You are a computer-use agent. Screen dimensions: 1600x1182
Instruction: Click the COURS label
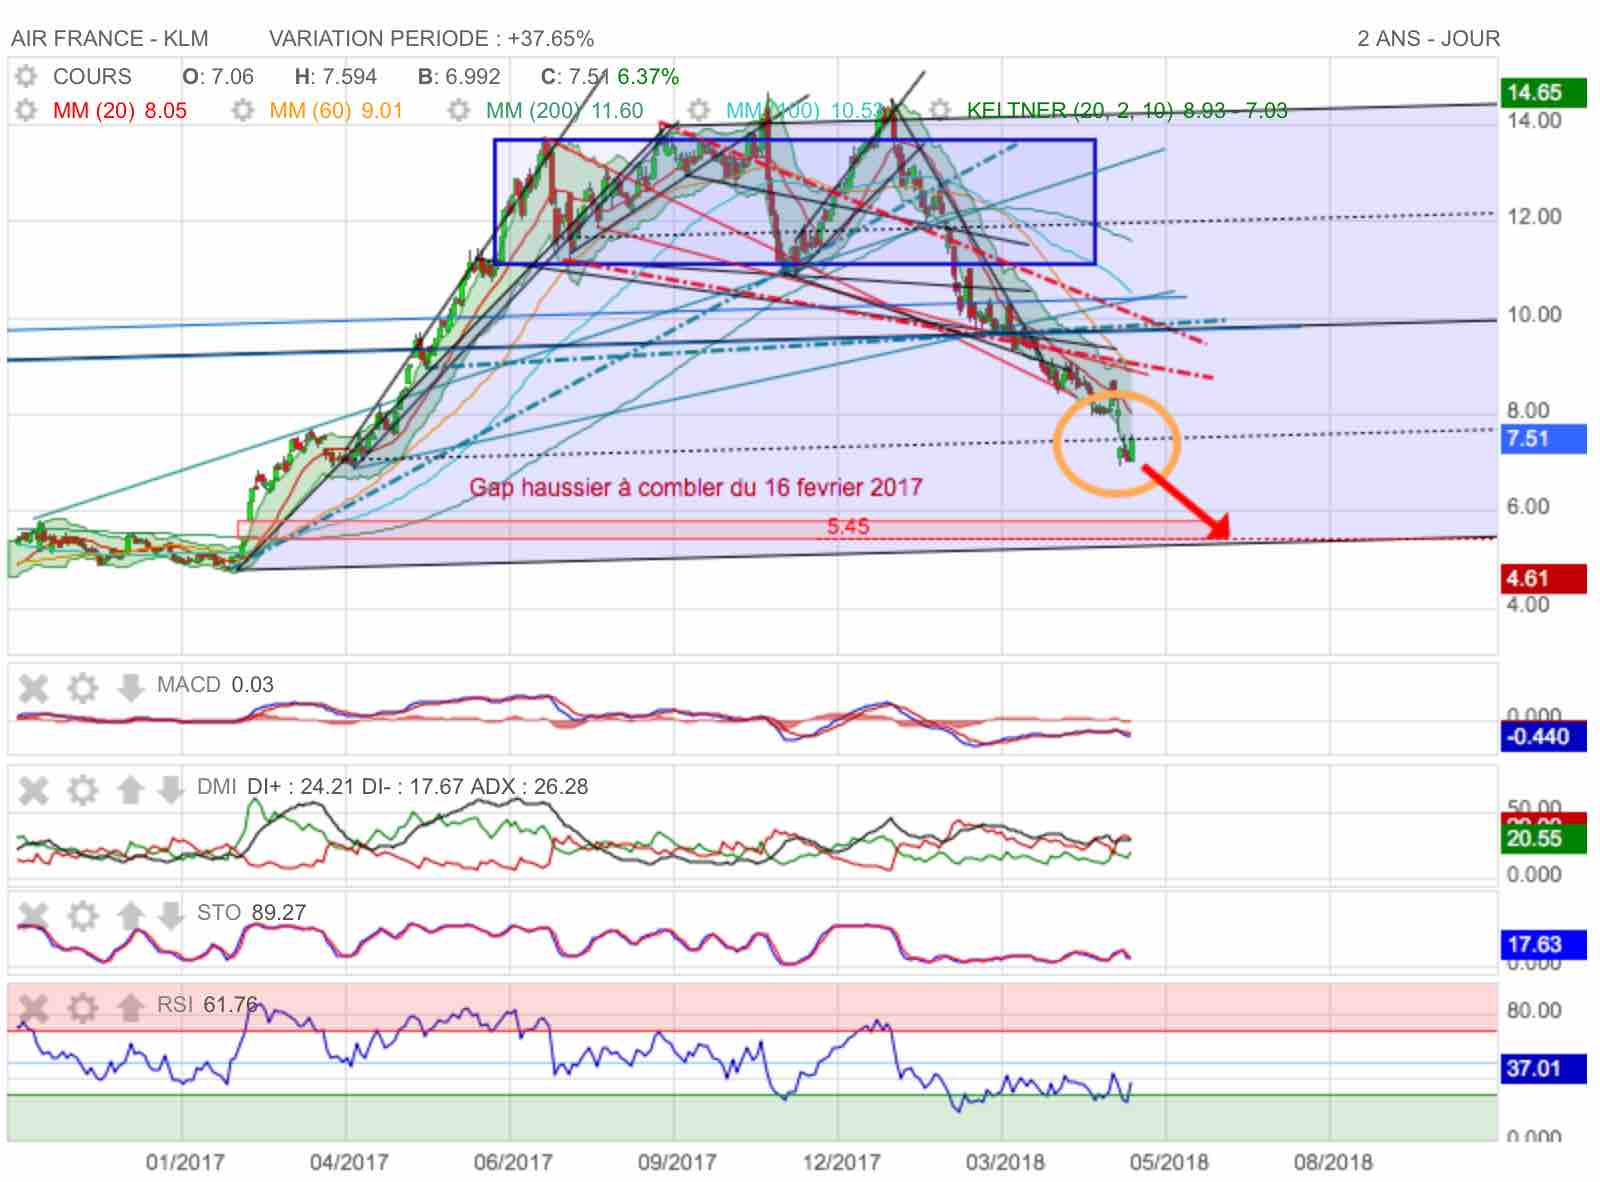pos(92,77)
